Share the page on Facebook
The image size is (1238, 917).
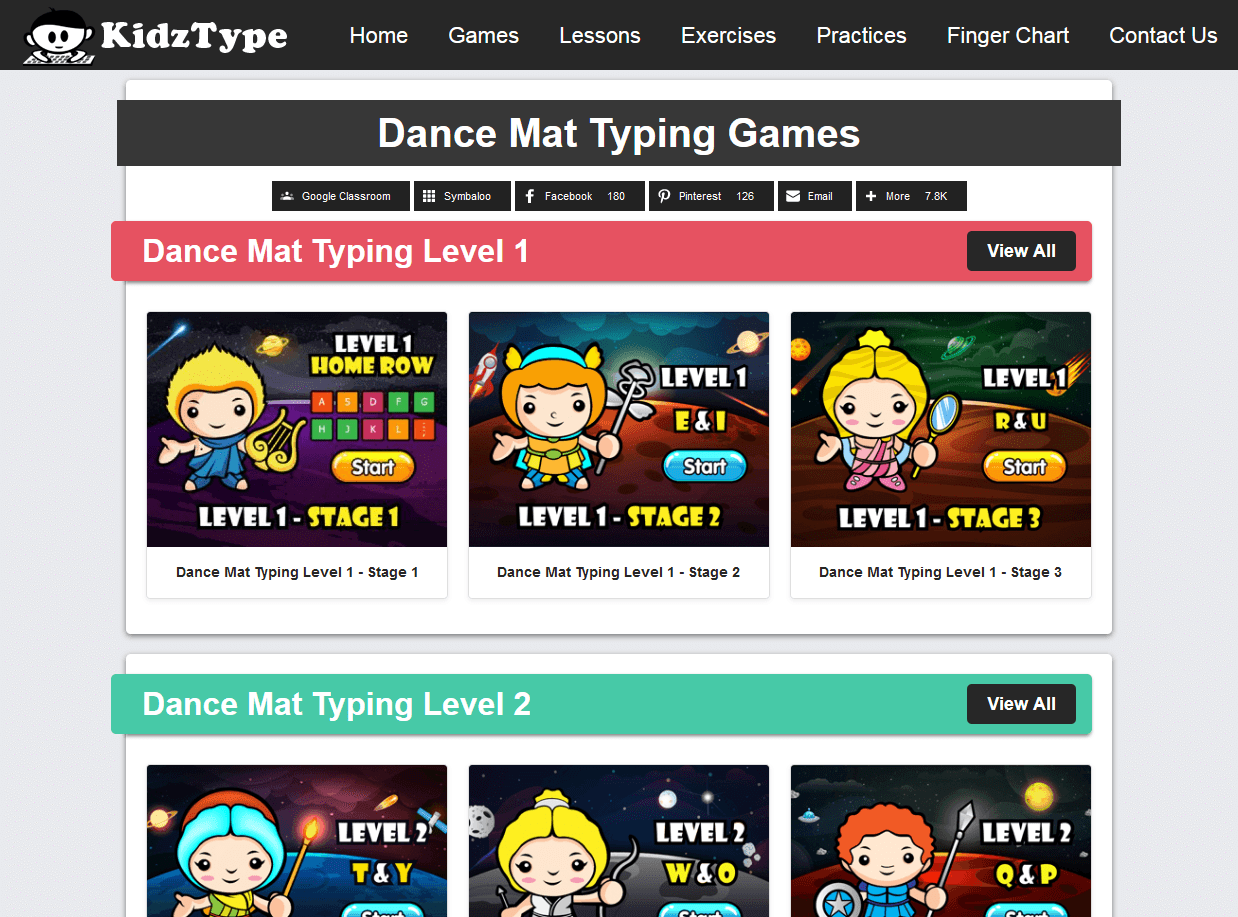(x=580, y=196)
